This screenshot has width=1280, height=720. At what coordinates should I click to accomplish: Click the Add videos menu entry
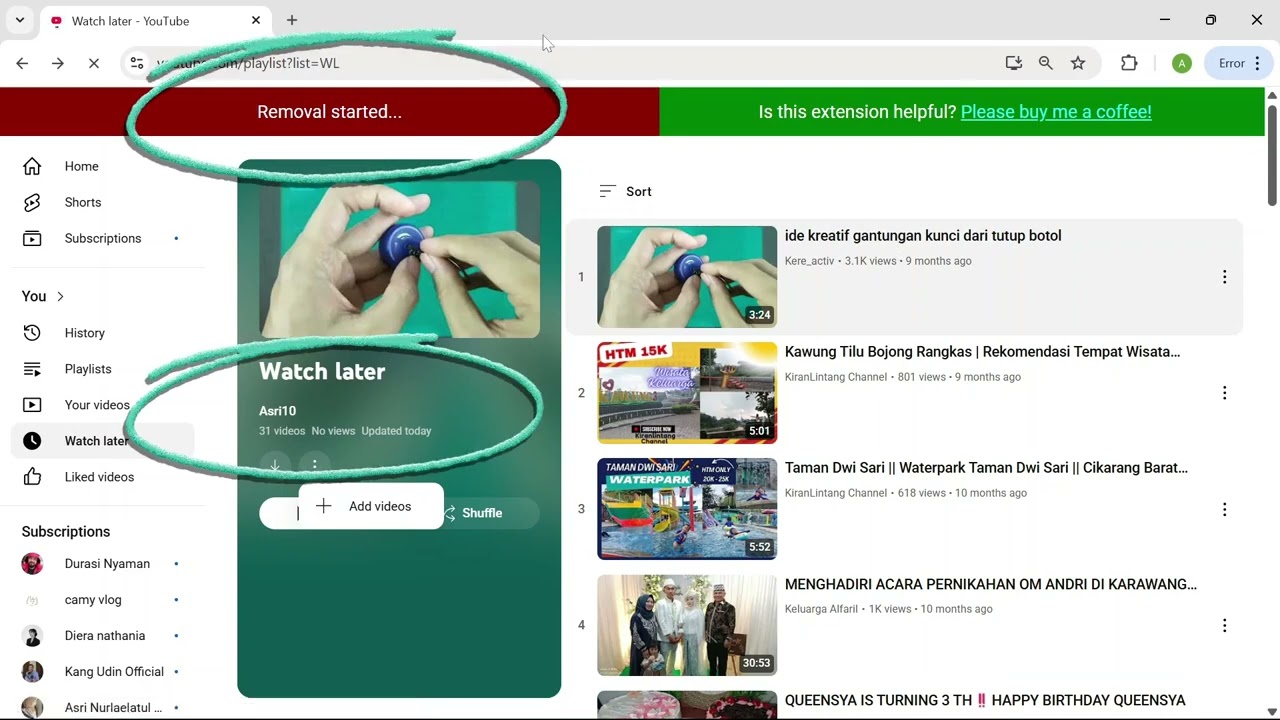pos(371,506)
